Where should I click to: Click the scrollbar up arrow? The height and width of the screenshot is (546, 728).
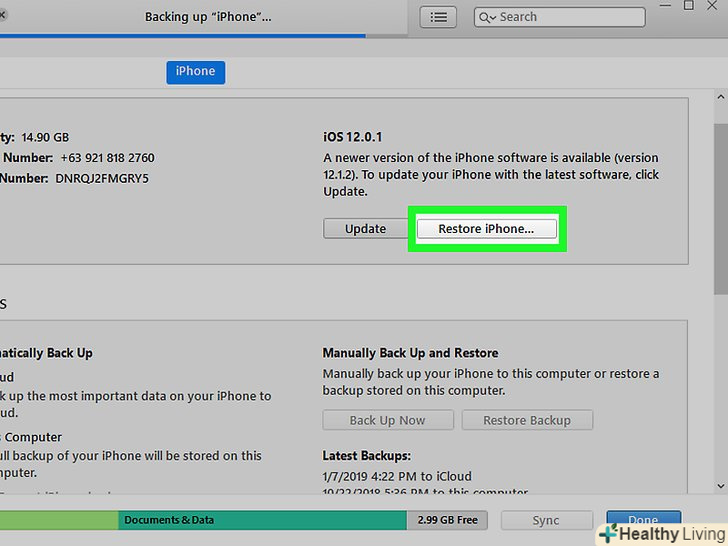720,97
